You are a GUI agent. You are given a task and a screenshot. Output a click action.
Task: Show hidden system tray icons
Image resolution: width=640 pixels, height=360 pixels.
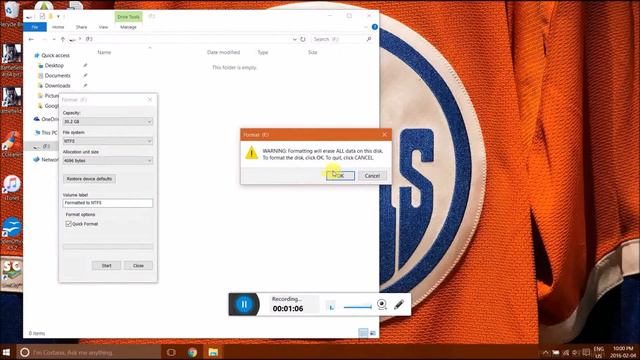545,353
